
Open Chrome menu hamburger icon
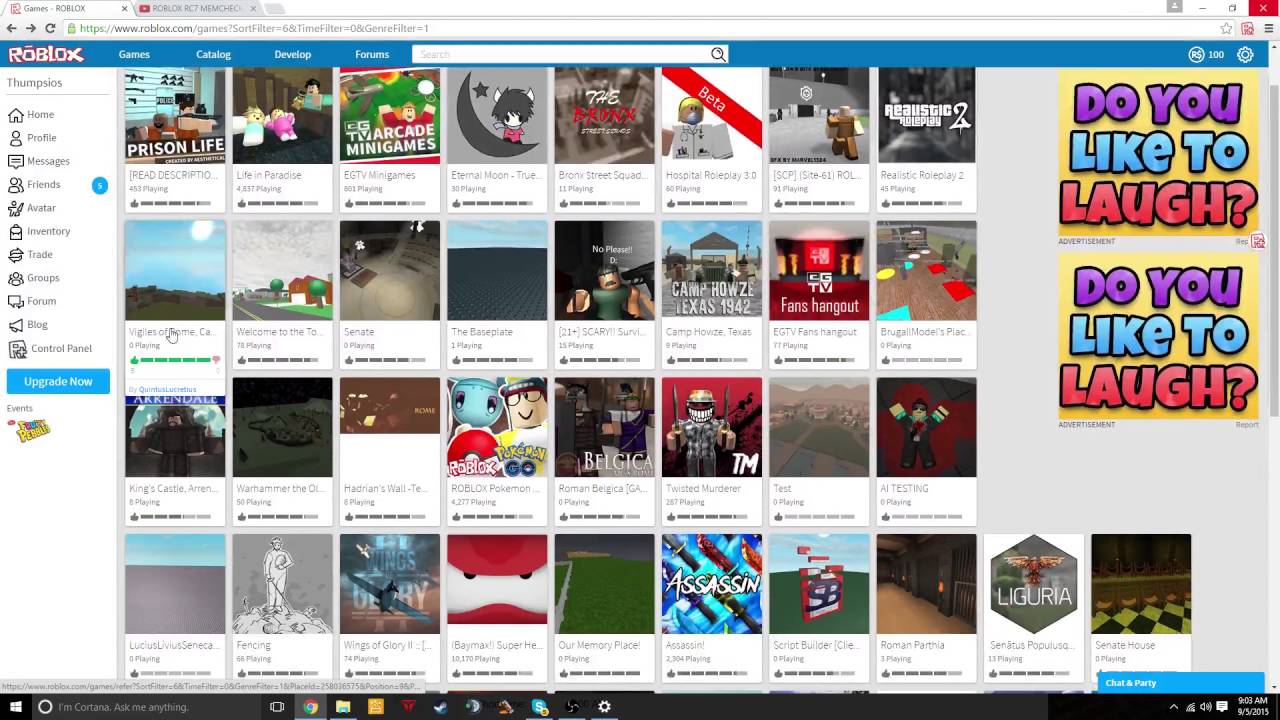click(x=1268, y=28)
